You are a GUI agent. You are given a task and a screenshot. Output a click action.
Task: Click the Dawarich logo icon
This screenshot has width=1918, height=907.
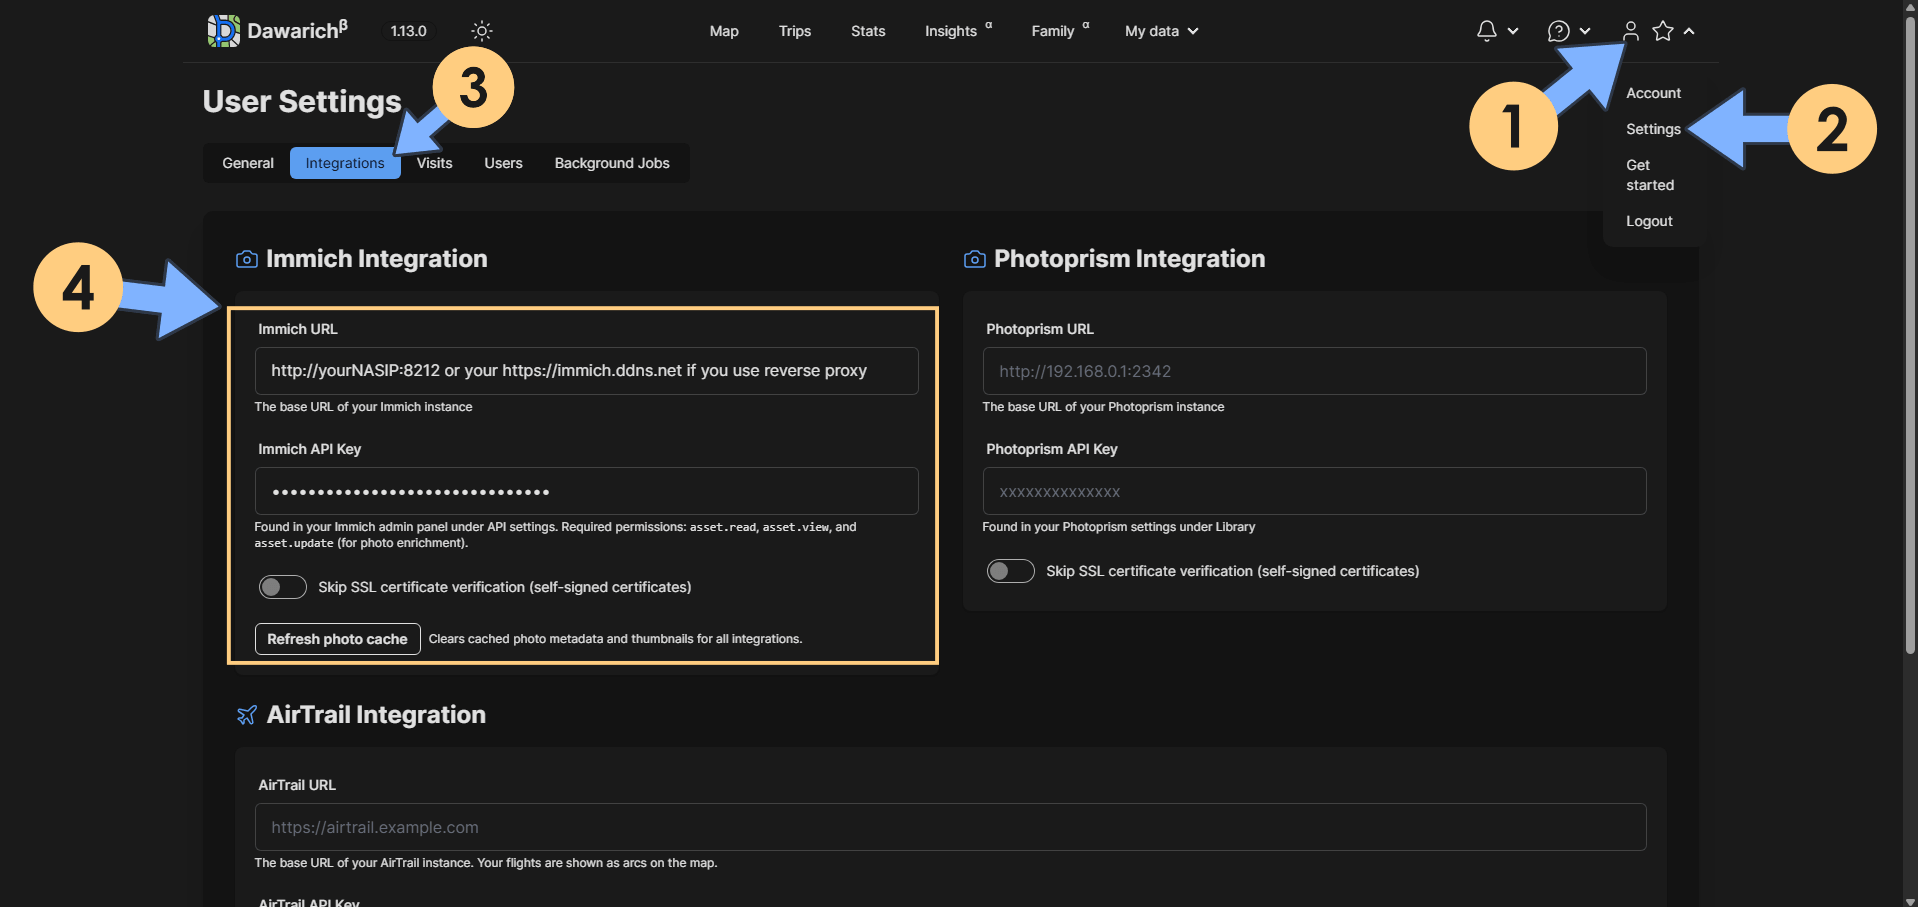(x=223, y=31)
